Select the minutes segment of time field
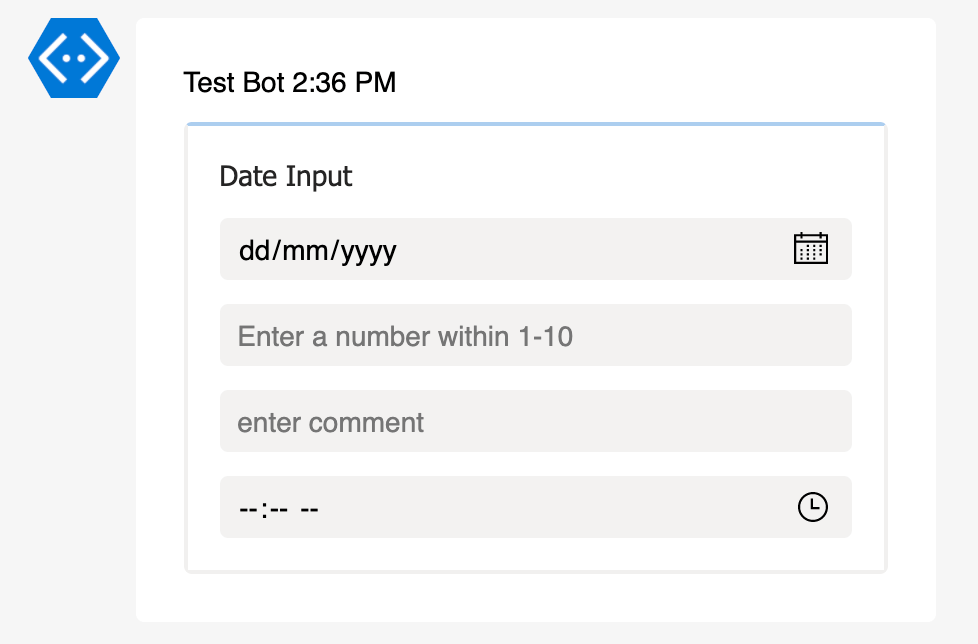 click(x=279, y=509)
